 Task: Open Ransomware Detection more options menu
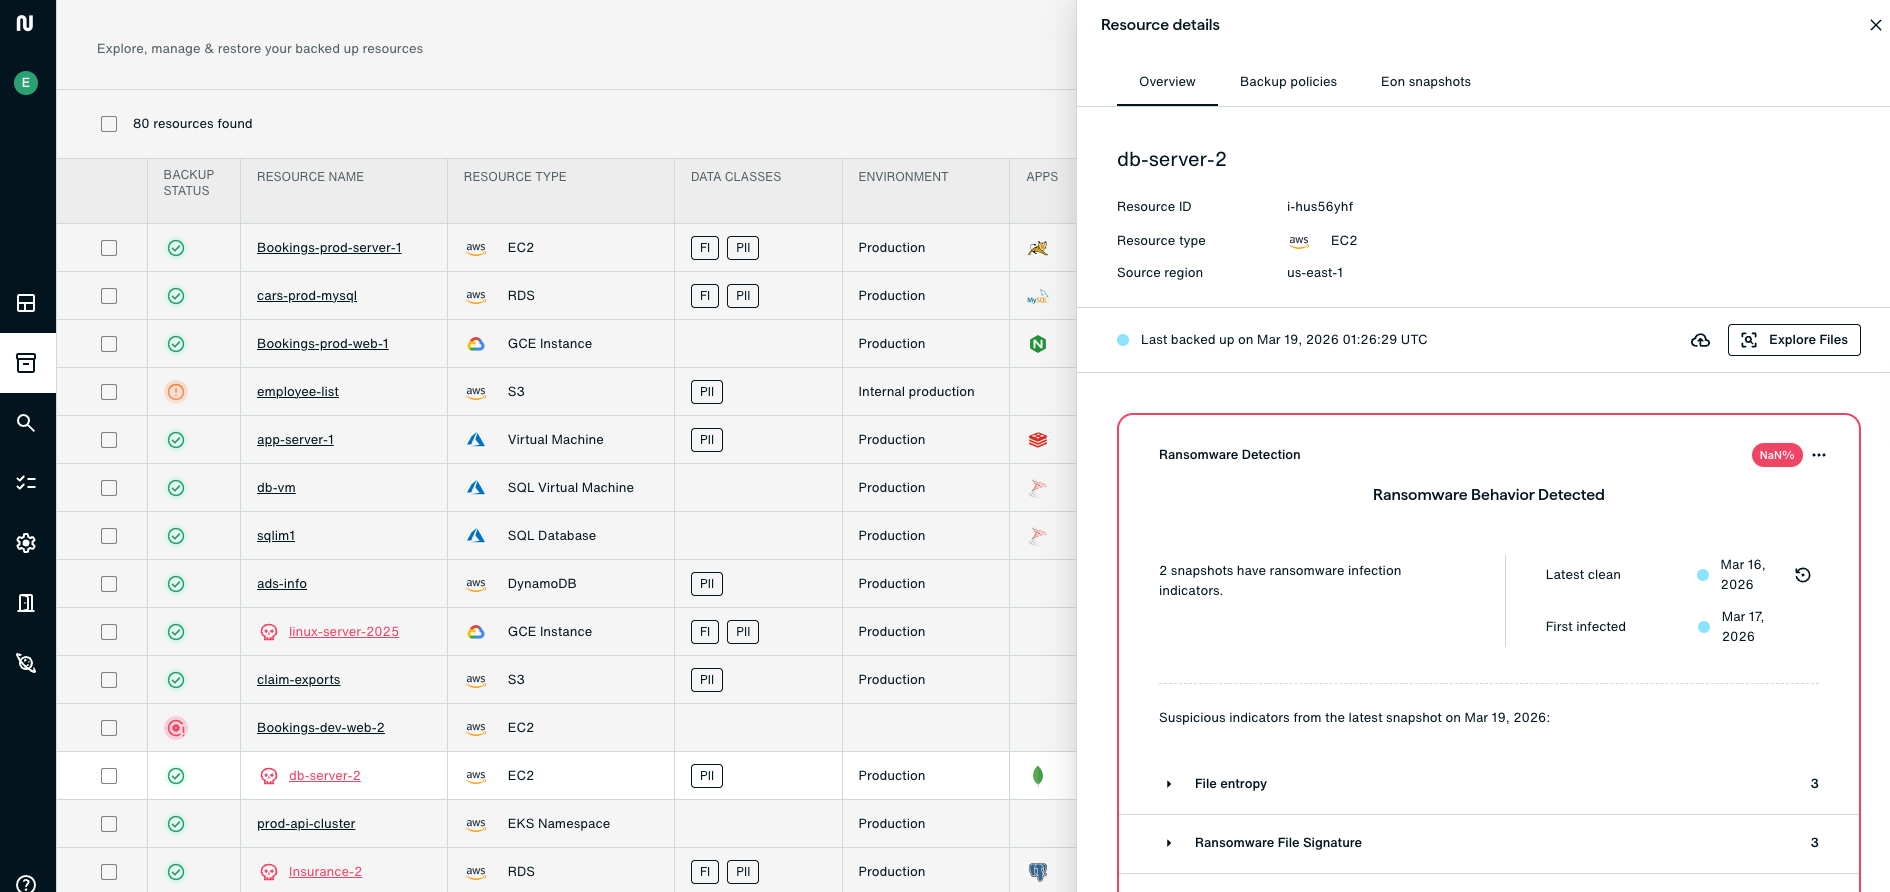1819,455
